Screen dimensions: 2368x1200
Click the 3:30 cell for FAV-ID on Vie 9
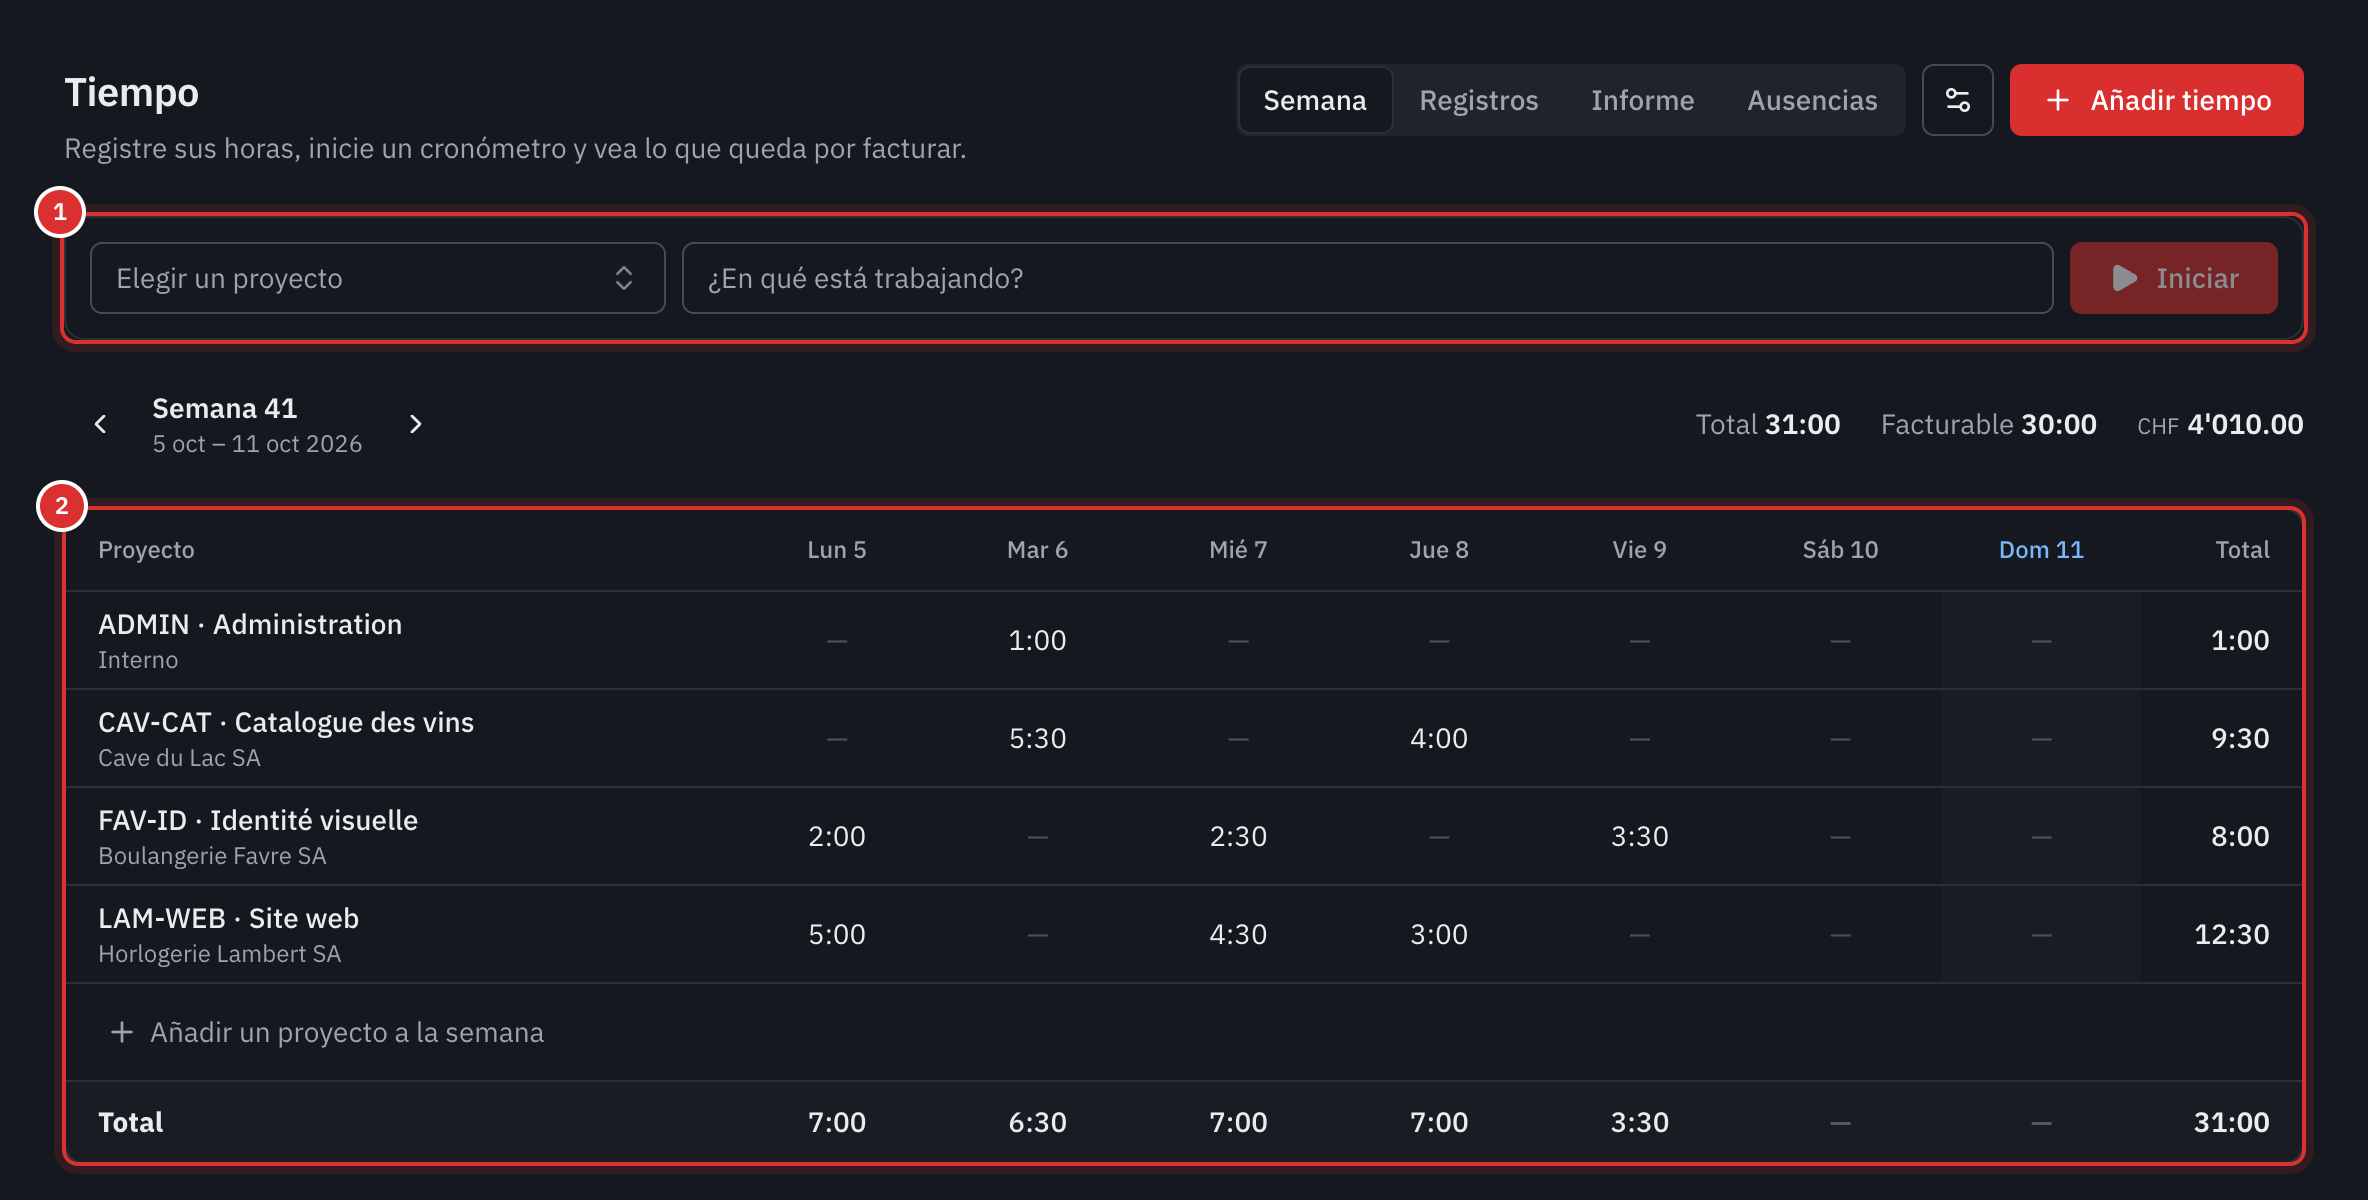point(1639,836)
